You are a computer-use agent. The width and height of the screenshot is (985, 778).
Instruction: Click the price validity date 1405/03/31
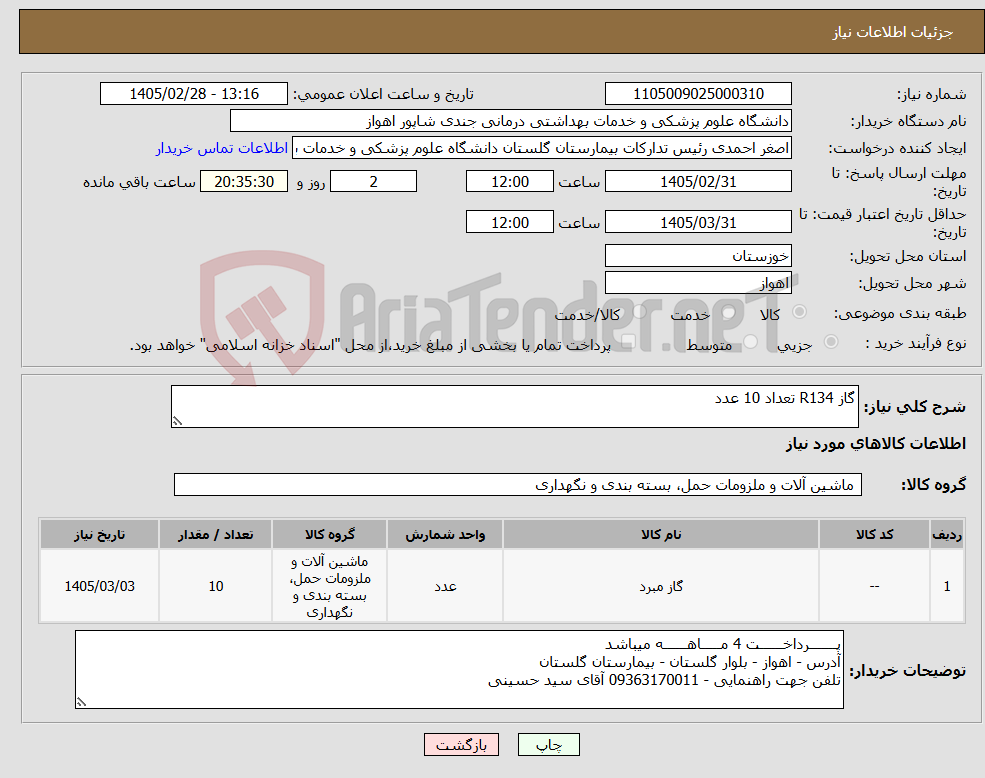tap(698, 222)
